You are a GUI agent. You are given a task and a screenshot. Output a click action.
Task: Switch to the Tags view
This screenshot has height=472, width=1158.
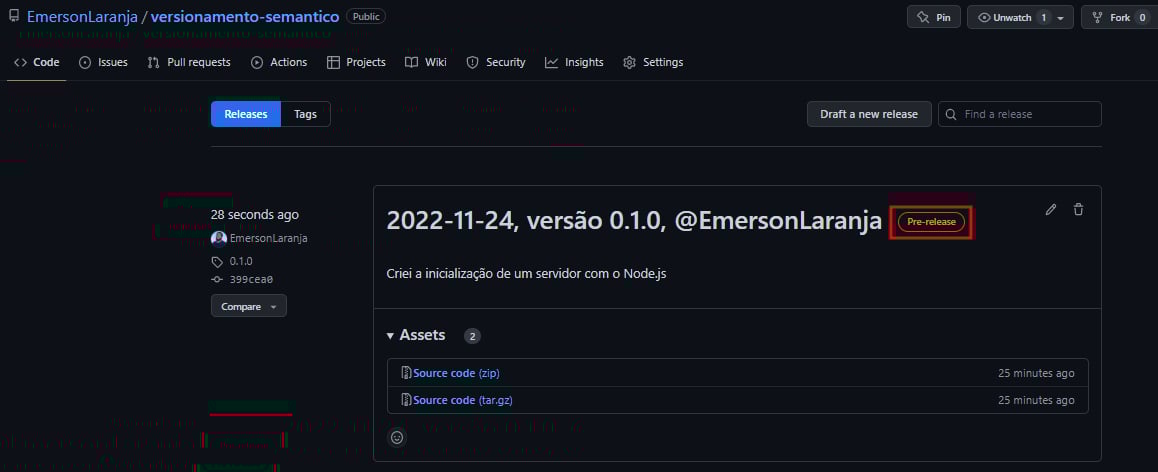coord(306,114)
